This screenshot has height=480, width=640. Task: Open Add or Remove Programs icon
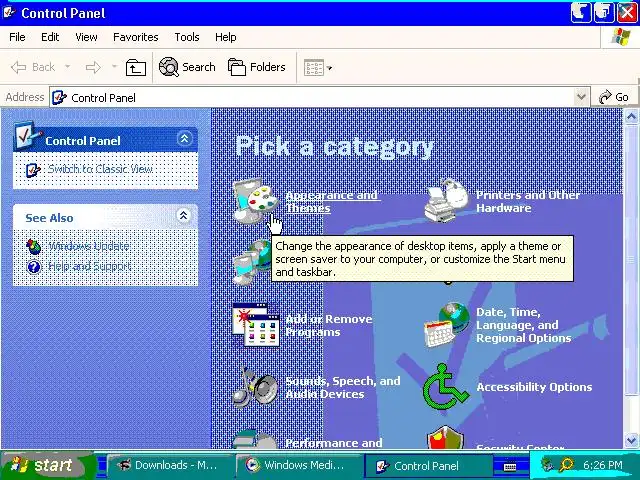(256, 325)
